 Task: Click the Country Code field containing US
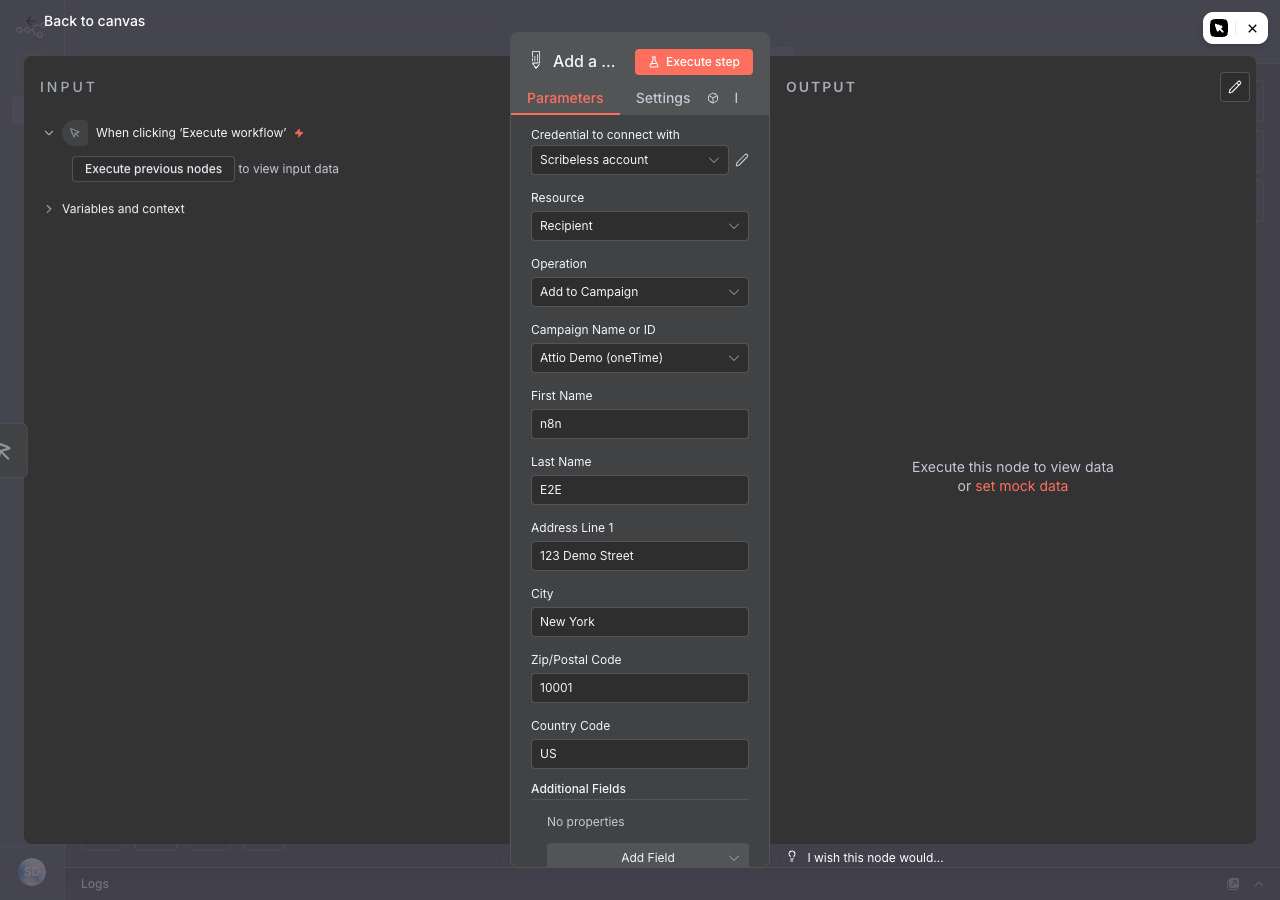(x=640, y=754)
